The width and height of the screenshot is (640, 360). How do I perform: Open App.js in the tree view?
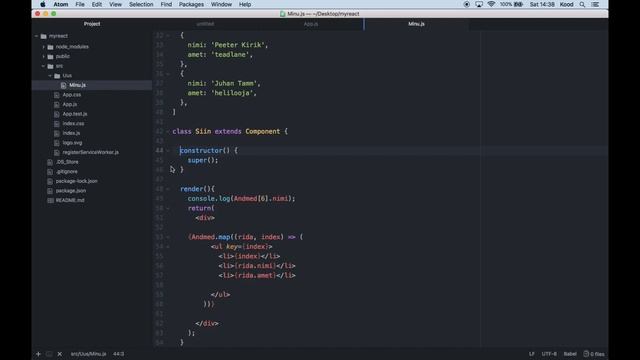pyautogui.click(x=70, y=104)
